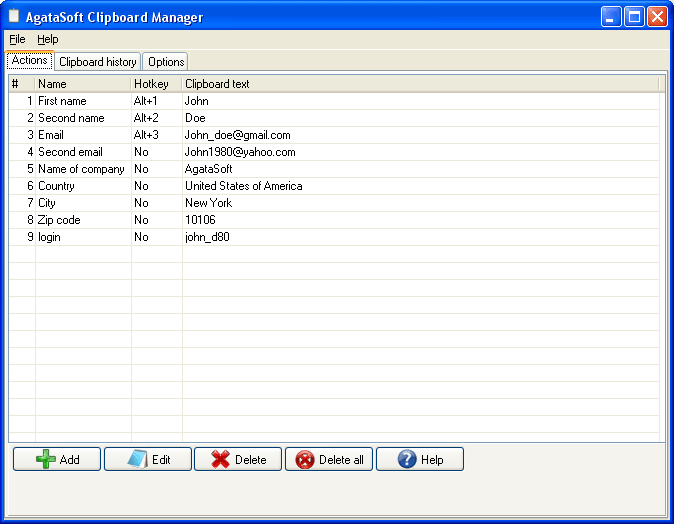Sort by the Hotkey column header
The image size is (674, 524).
pos(156,84)
